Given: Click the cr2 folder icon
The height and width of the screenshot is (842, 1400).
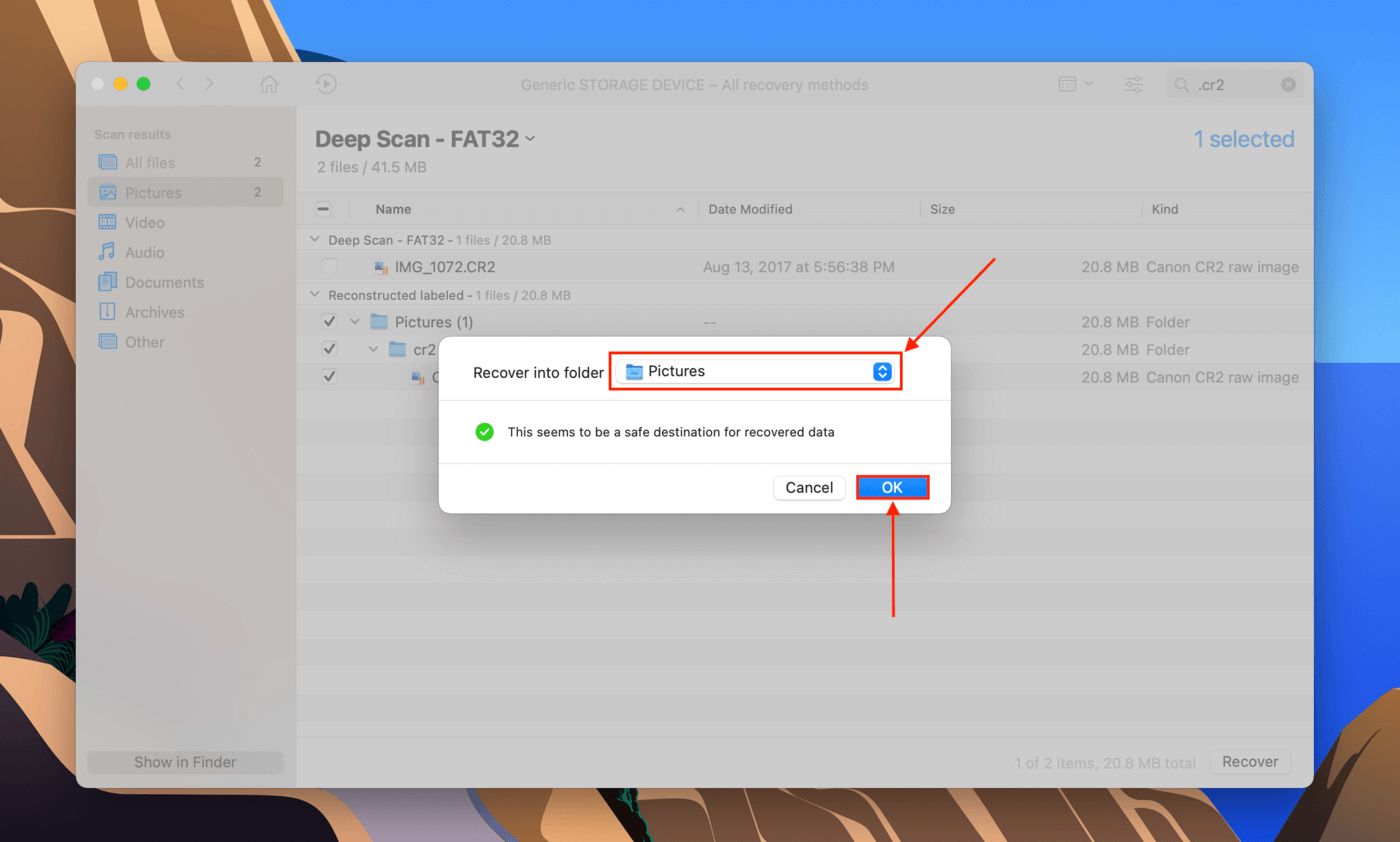Looking at the screenshot, I should click(x=397, y=349).
